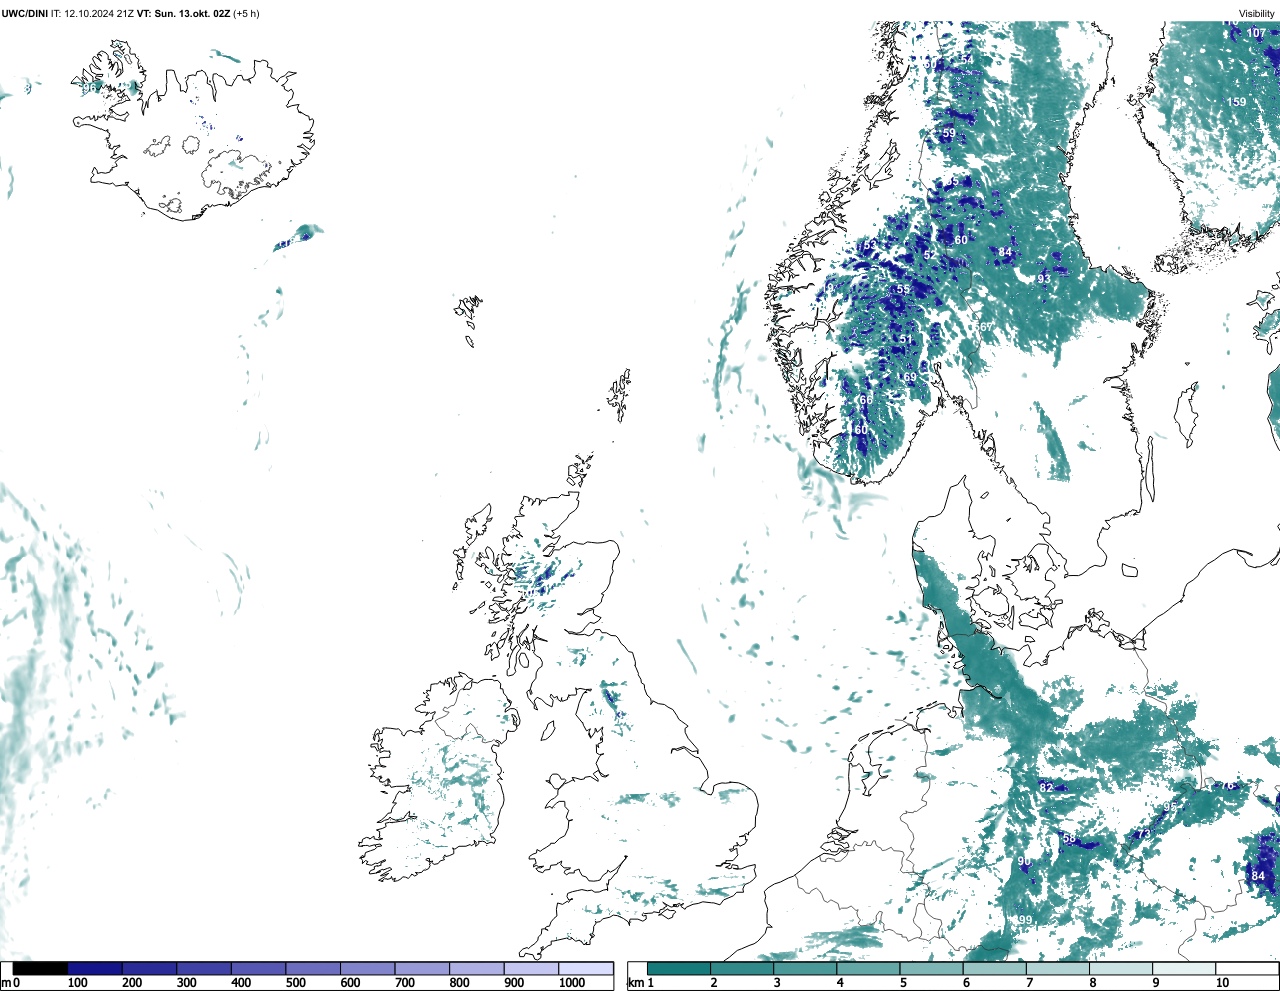Click the '58' value over Germany
The width and height of the screenshot is (1280, 991).
point(1069,839)
